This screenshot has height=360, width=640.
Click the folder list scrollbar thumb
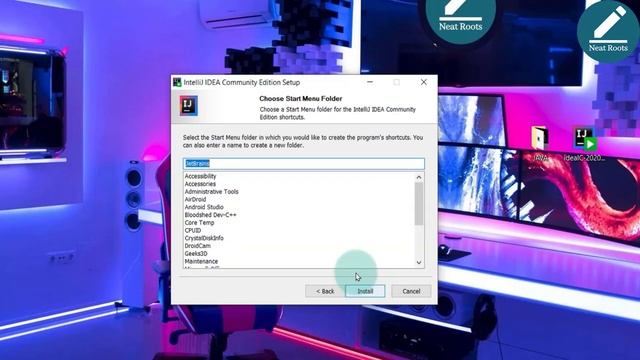[x=419, y=204]
